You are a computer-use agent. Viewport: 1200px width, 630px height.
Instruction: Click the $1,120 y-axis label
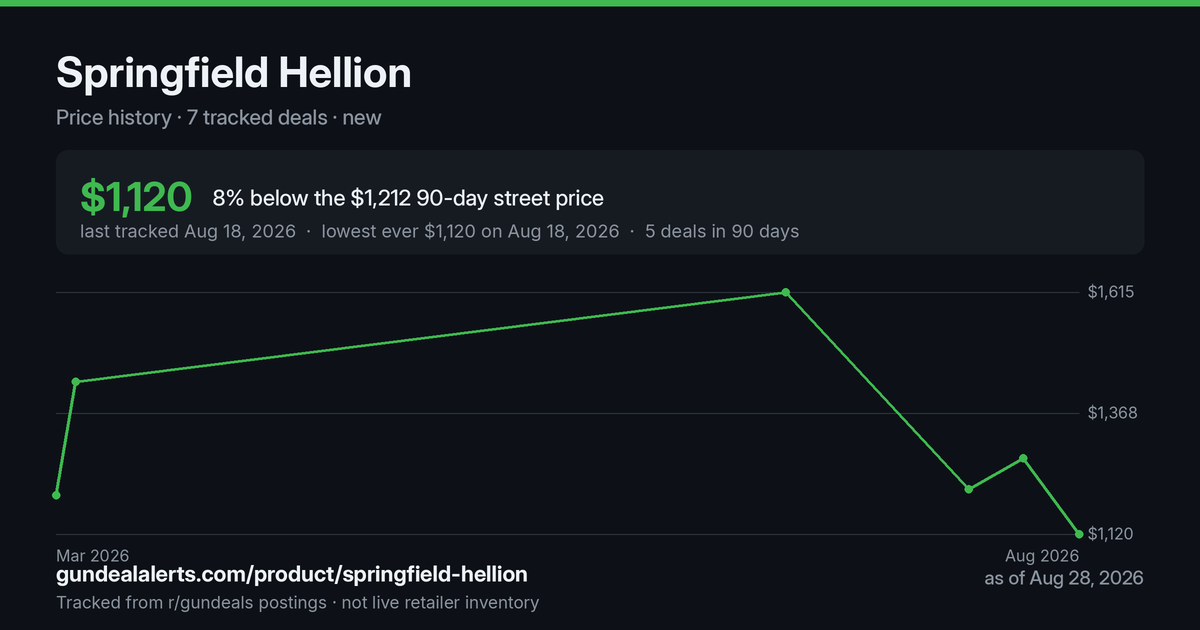click(1111, 534)
